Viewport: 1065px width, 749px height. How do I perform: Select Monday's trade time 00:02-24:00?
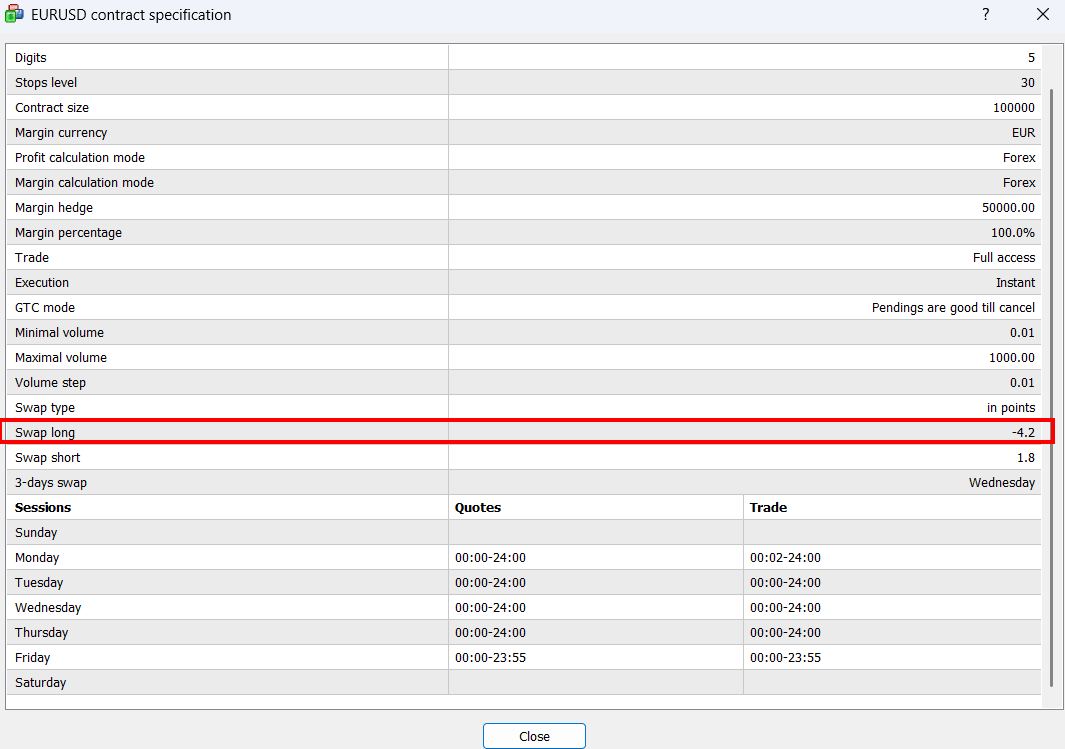(785, 558)
